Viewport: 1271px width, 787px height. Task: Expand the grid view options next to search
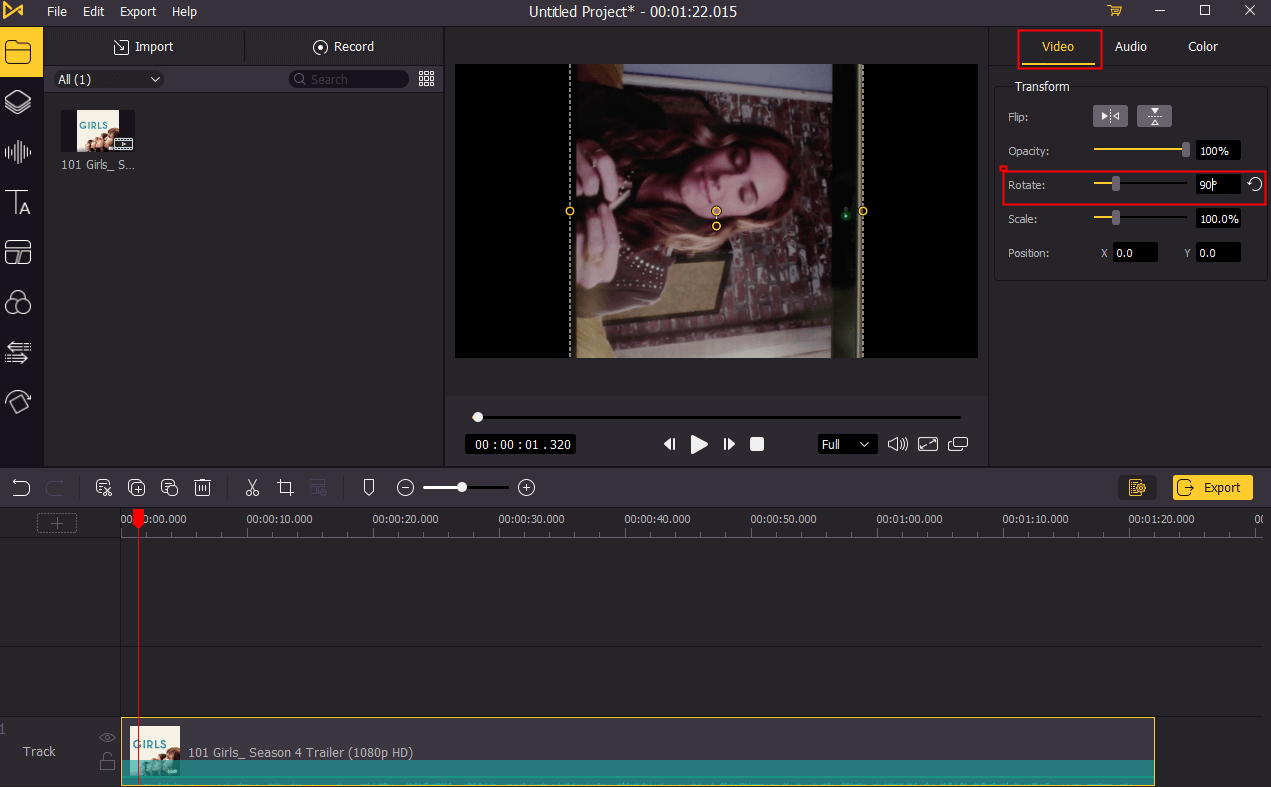pos(426,78)
